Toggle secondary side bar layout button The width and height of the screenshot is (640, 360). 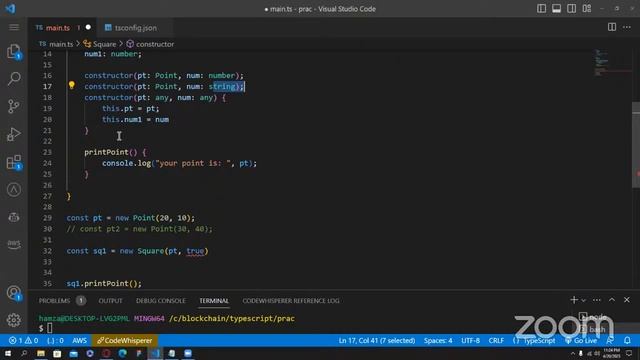tap(571, 9)
